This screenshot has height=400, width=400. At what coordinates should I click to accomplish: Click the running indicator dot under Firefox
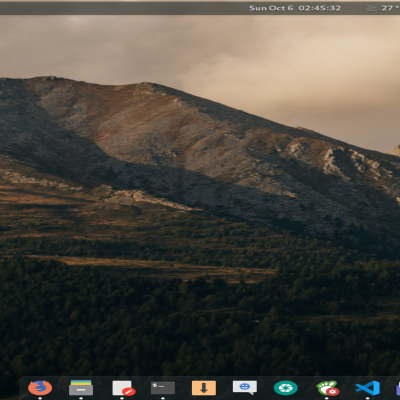tap(40, 398)
